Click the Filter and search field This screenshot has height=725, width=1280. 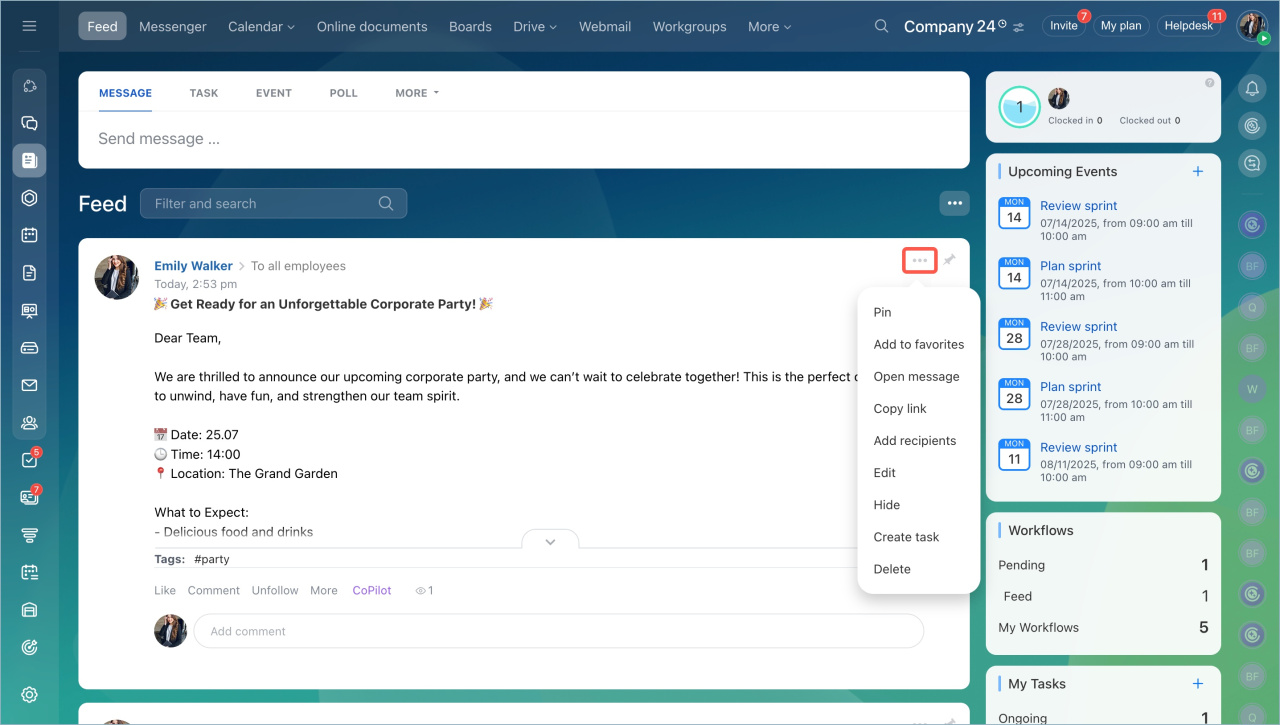click(x=265, y=203)
